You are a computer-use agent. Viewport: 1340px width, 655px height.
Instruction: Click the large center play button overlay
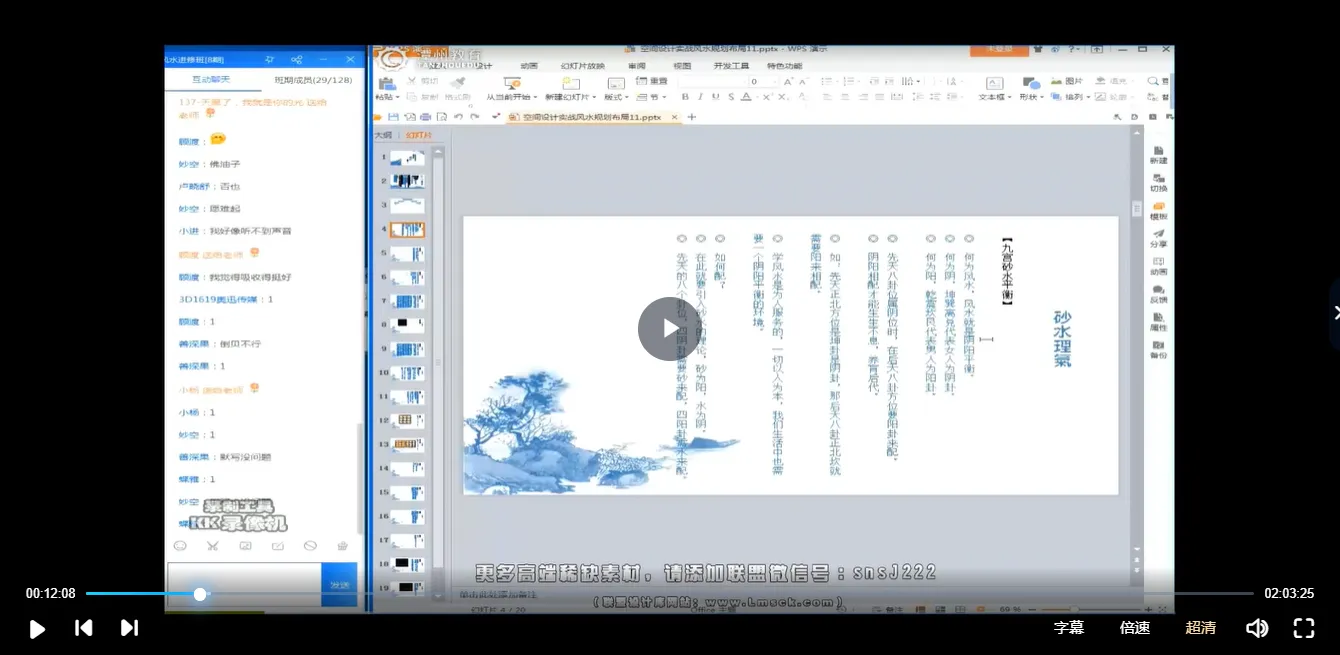(x=670, y=329)
